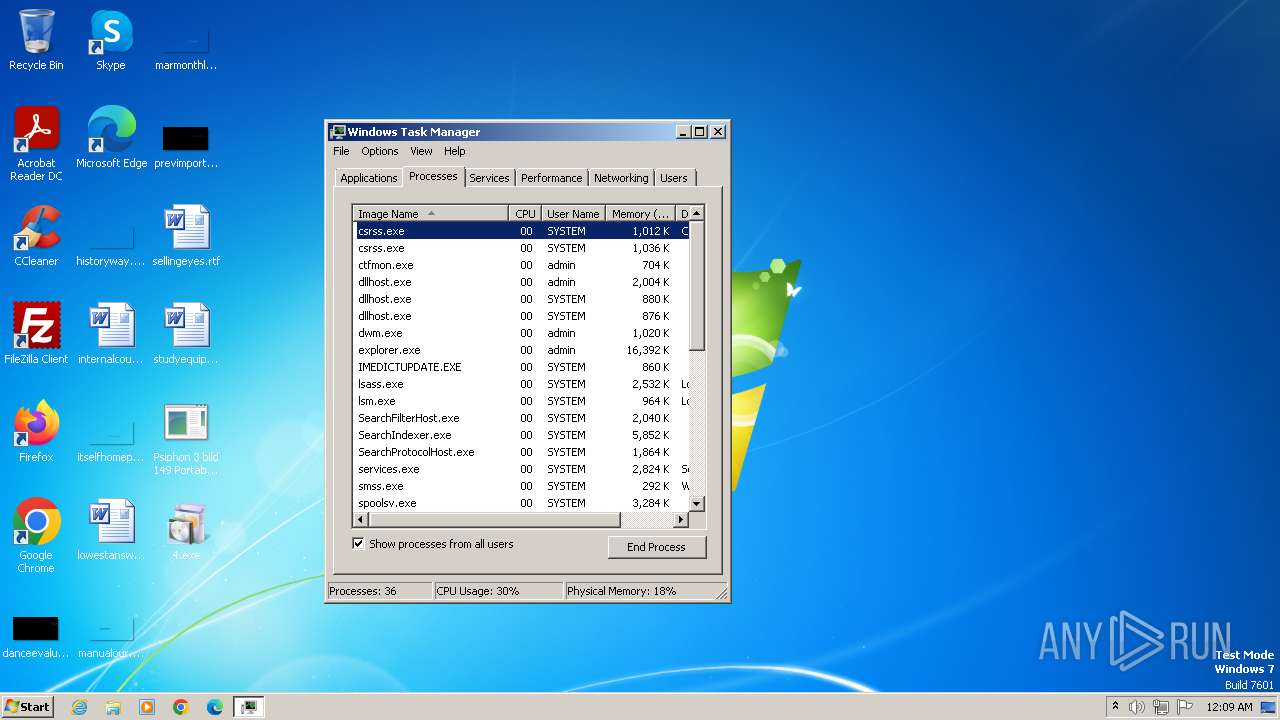Image resolution: width=1280 pixels, height=720 pixels.
Task: Open the File menu
Action: coord(341,151)
